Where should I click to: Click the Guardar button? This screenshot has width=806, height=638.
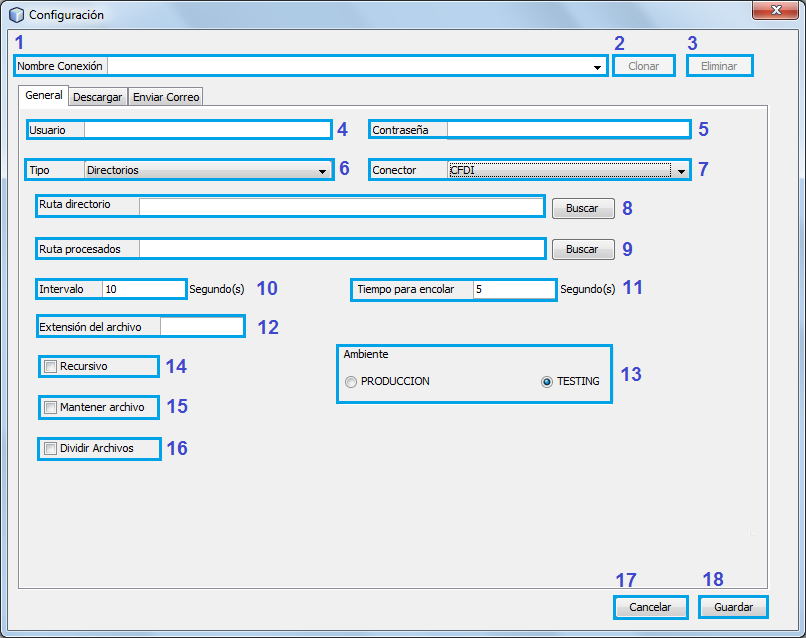[x=734, y=607]
